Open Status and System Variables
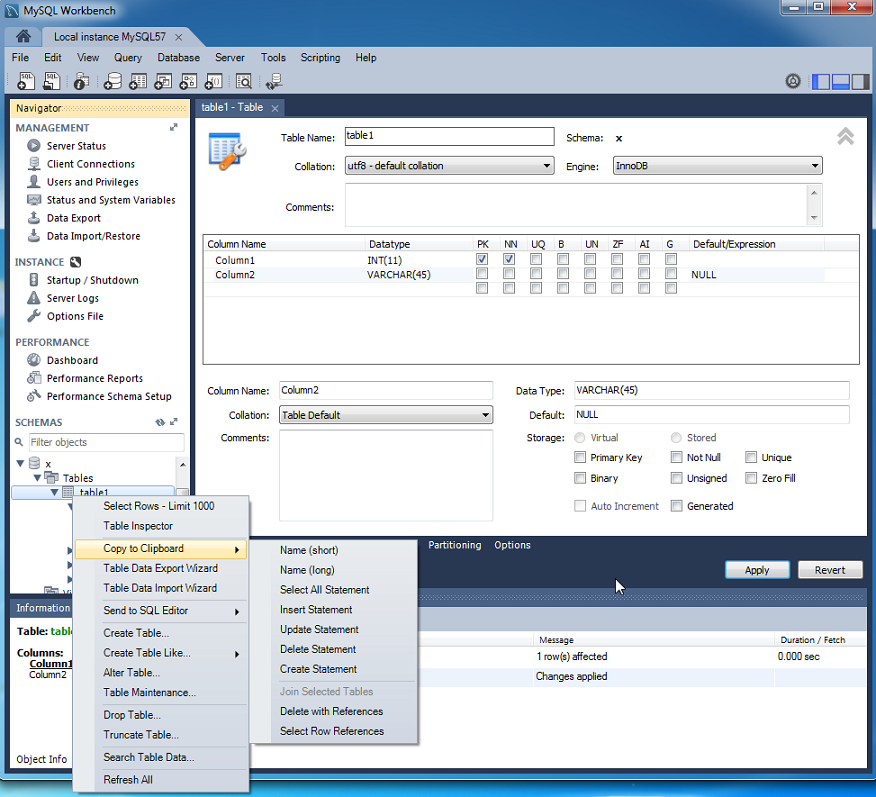Viewport: 876px width, 797px height. (x=111, y=200)
